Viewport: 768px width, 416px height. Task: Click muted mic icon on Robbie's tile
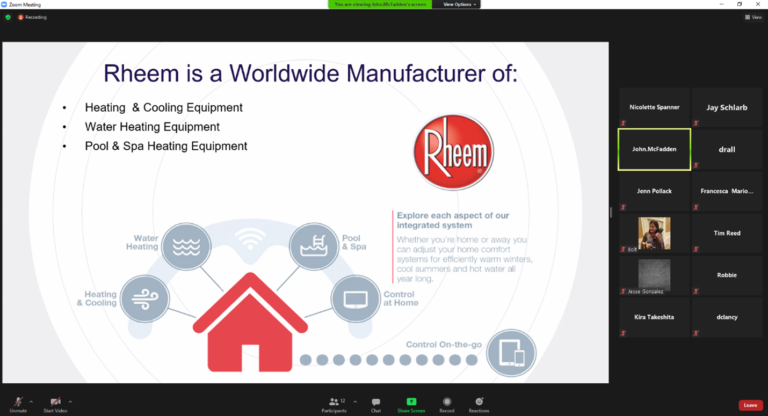pos(696,292)
